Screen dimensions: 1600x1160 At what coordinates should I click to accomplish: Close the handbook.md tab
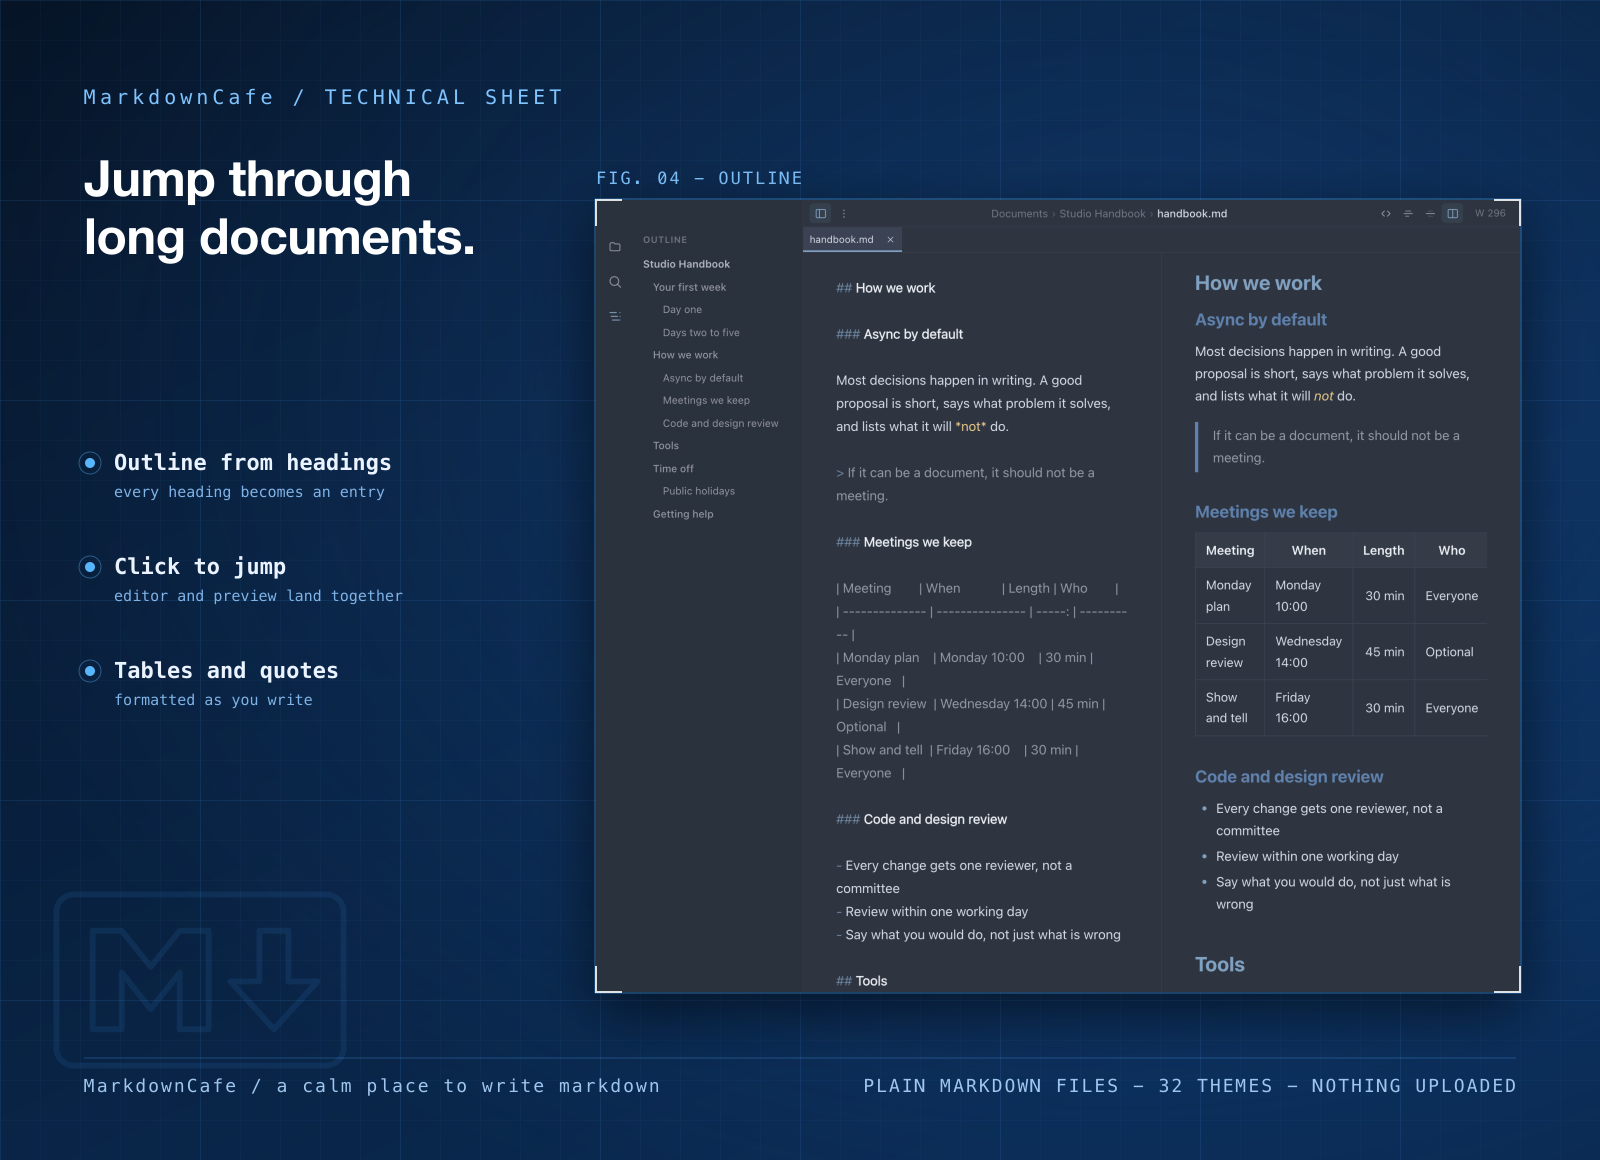890,240
